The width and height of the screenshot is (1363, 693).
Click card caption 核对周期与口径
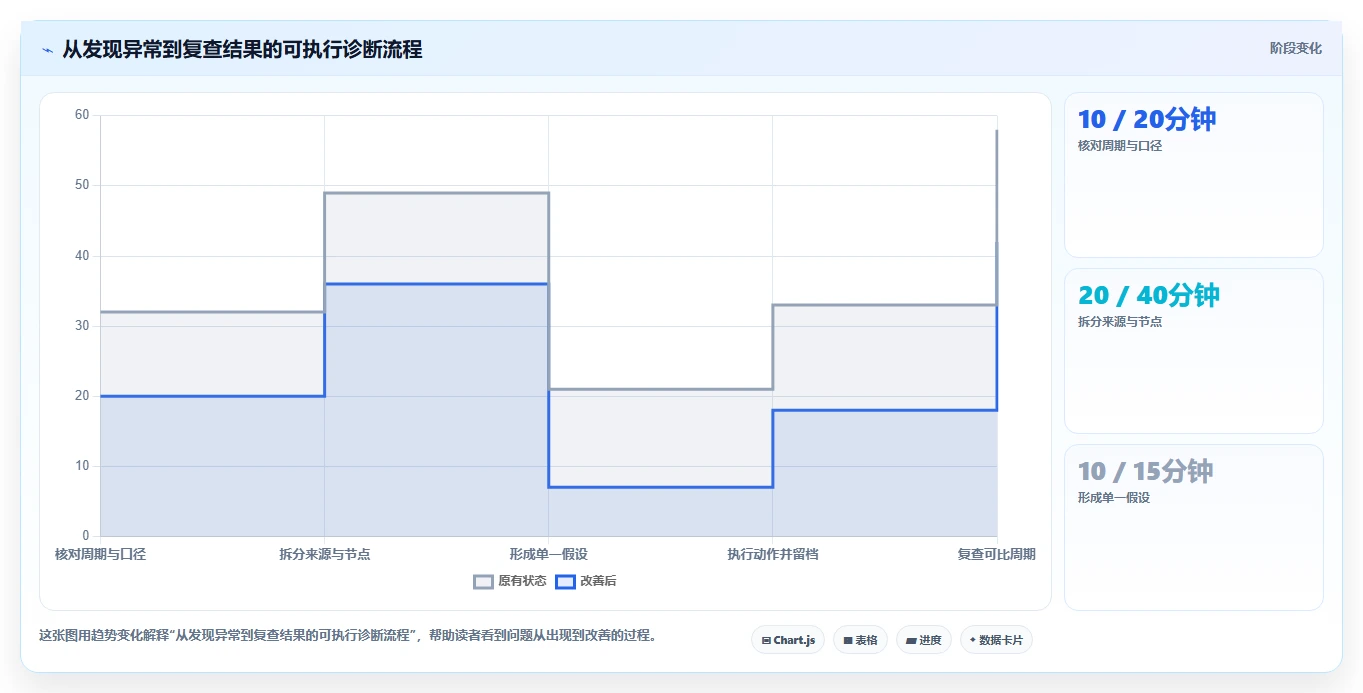point(1120,146)
